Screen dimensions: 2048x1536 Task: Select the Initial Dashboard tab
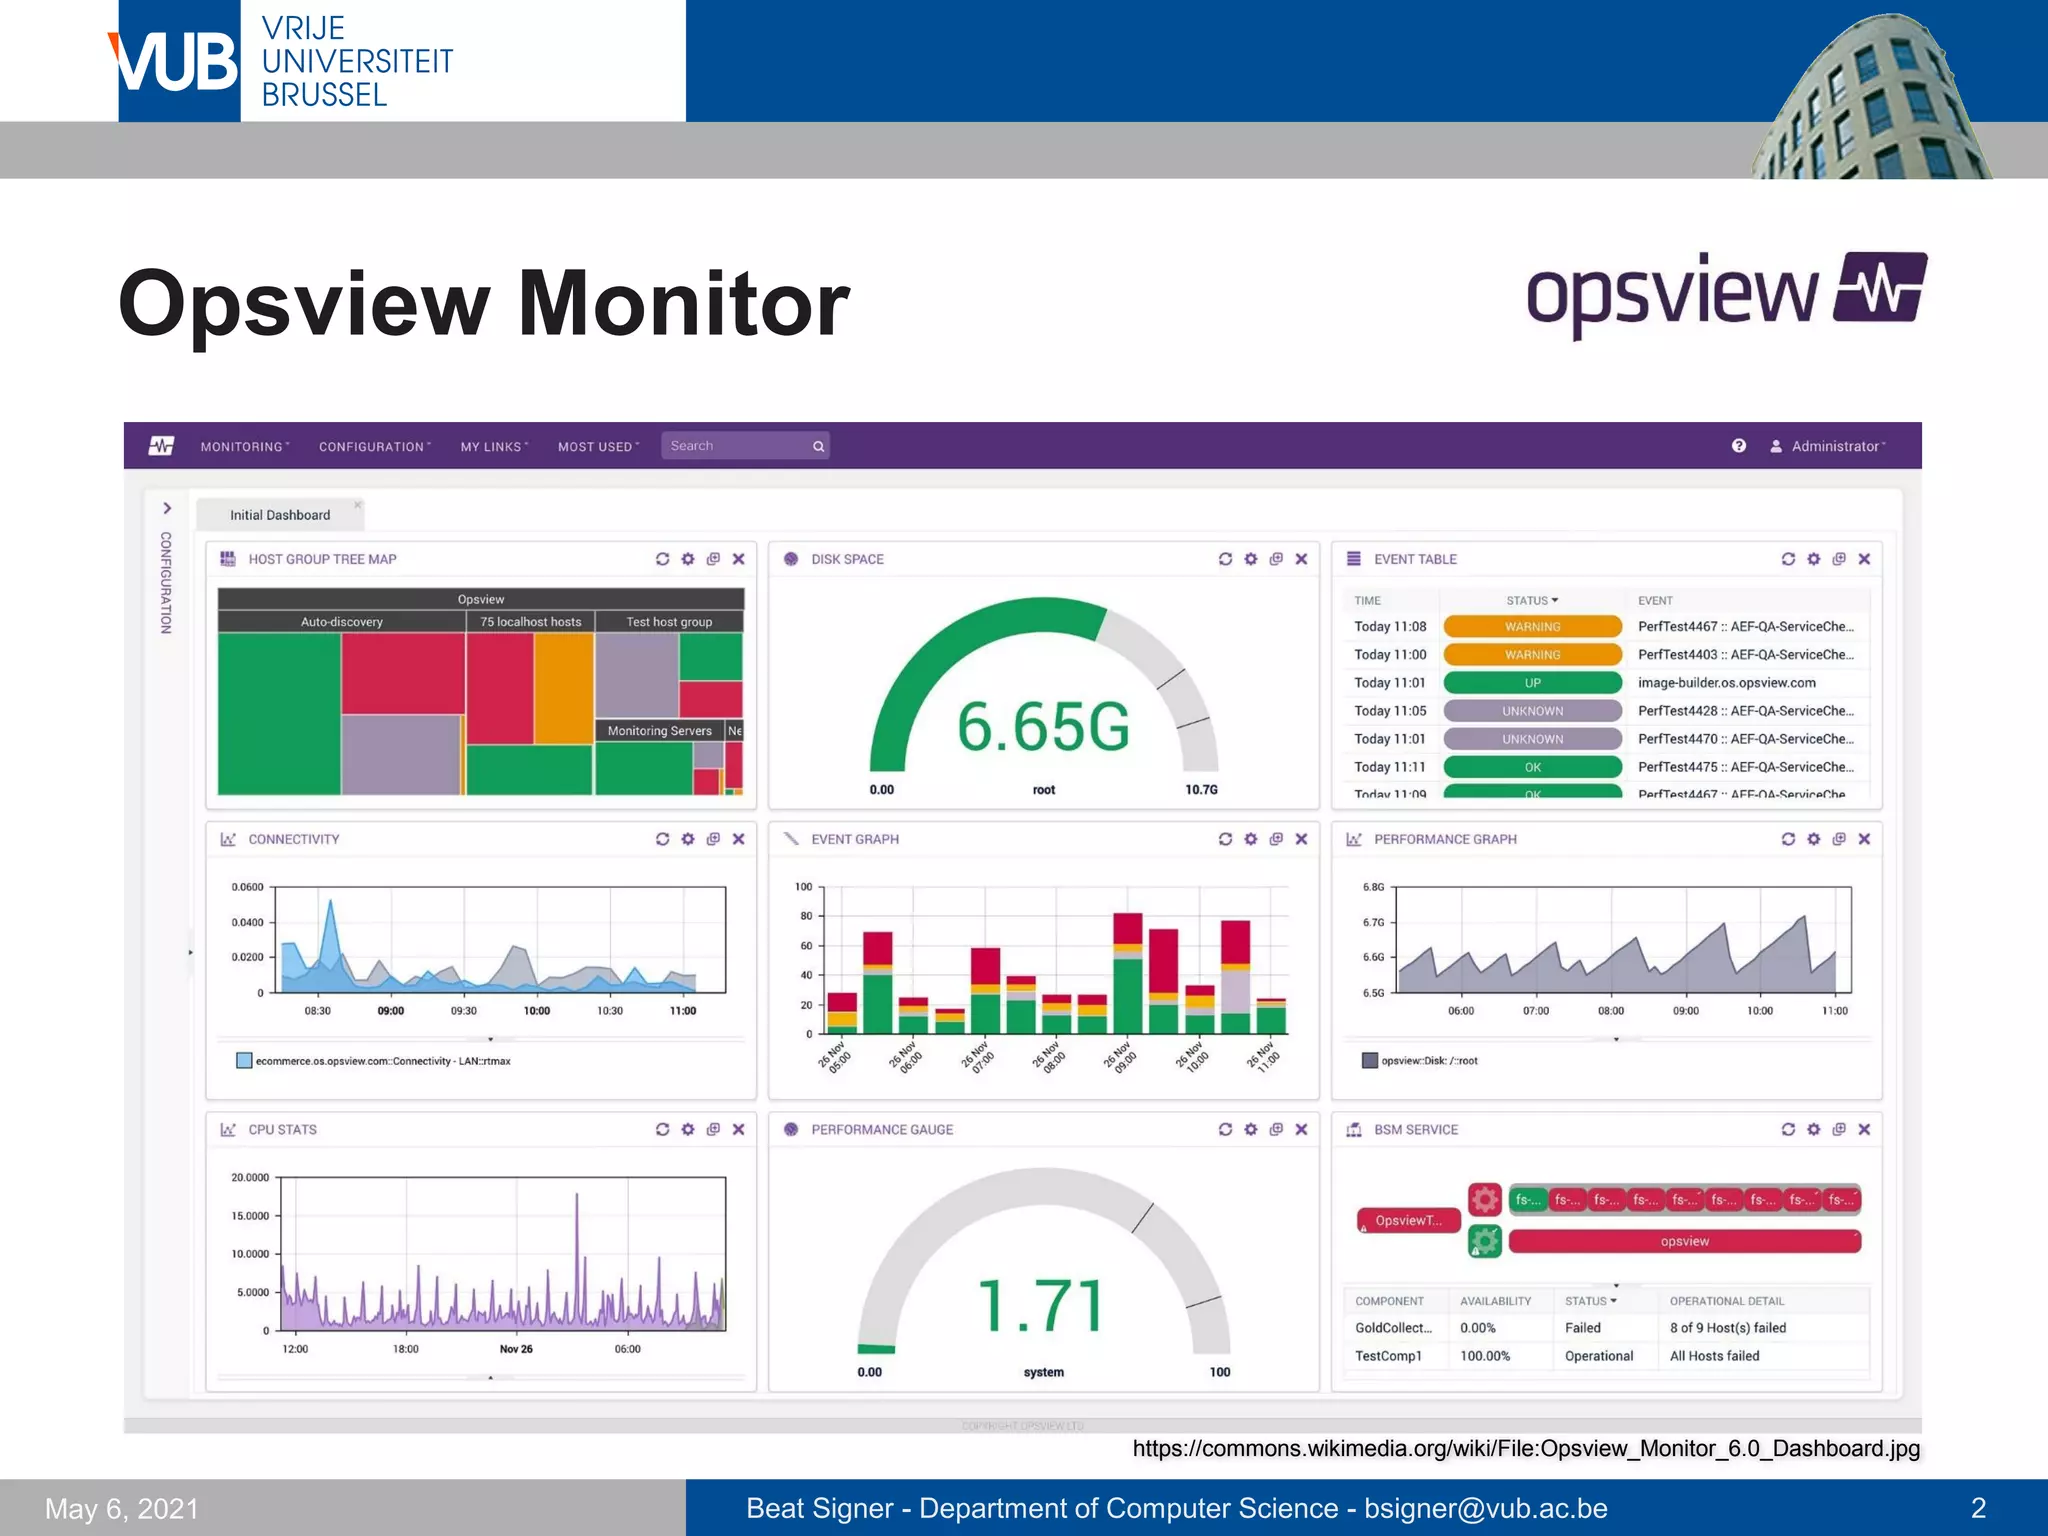coord(280,515)
